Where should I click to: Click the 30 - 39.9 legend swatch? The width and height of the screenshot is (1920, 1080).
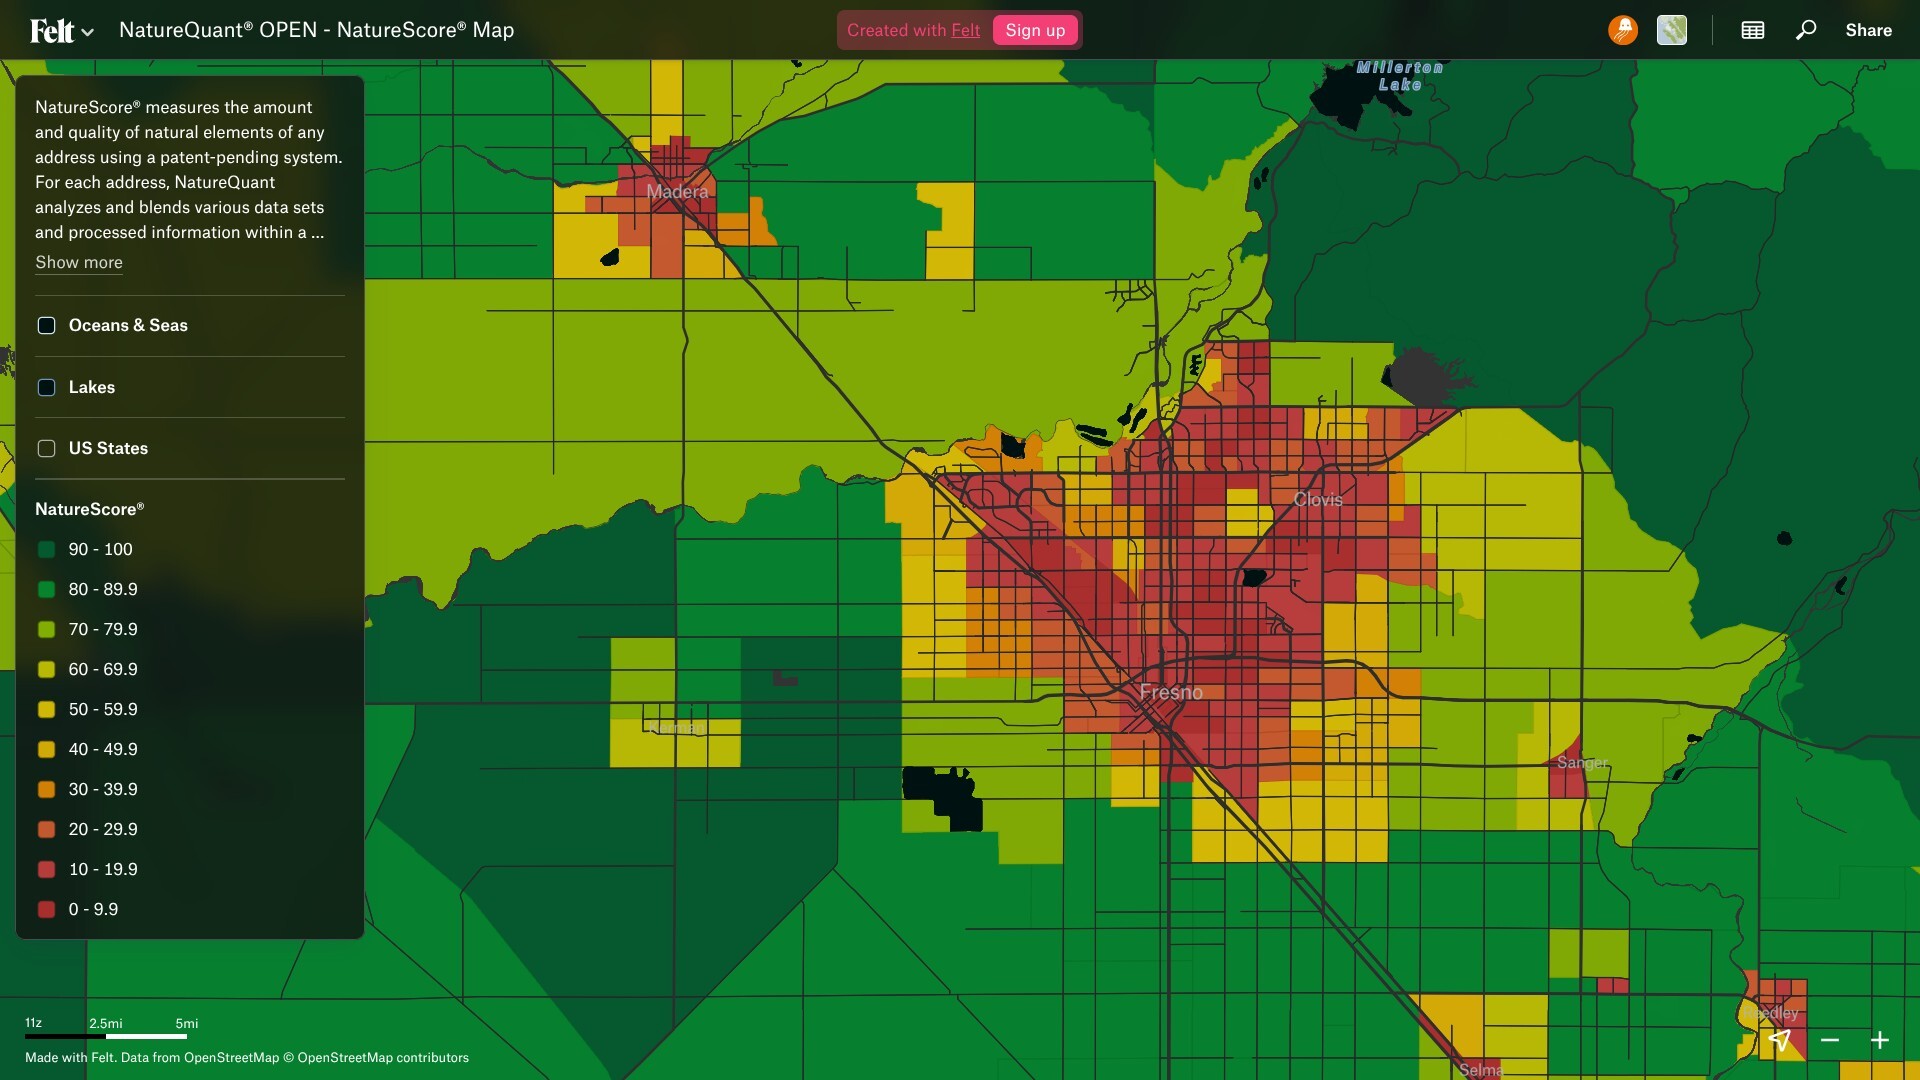(x=46, y=789)
